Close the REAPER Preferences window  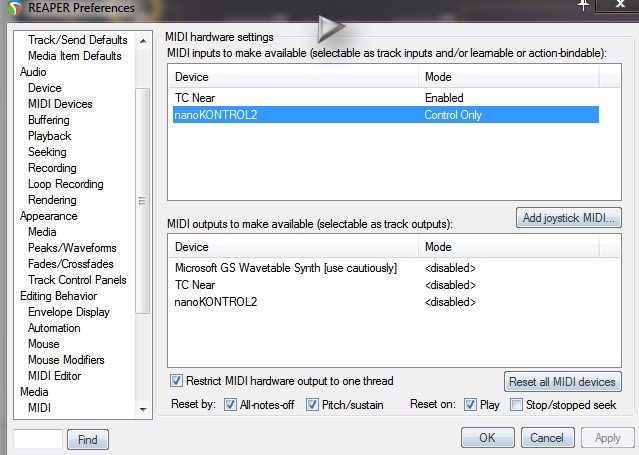click(619, 4)
